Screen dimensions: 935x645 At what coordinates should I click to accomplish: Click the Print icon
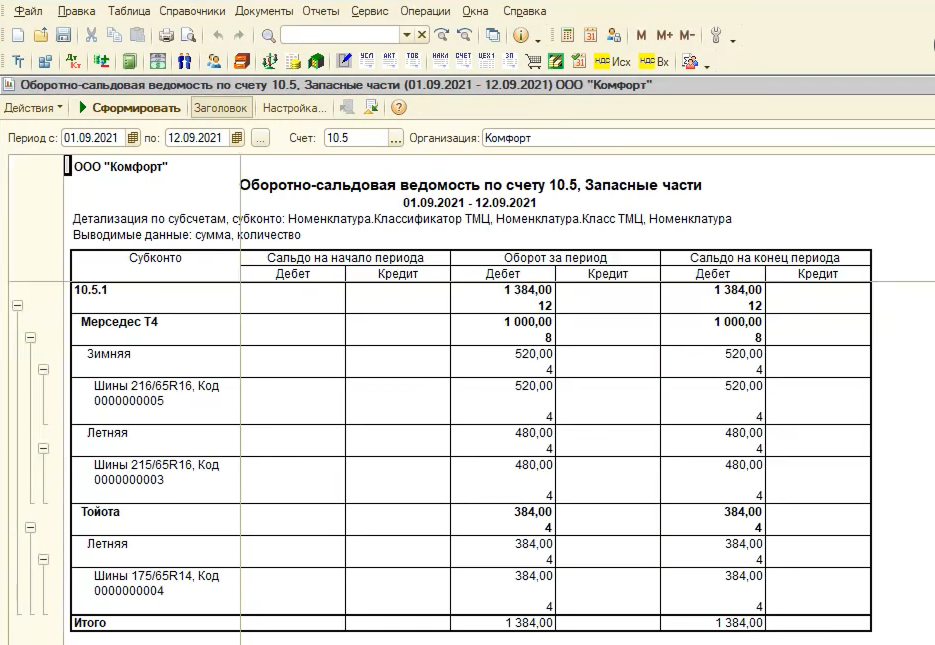pos(166,35)
